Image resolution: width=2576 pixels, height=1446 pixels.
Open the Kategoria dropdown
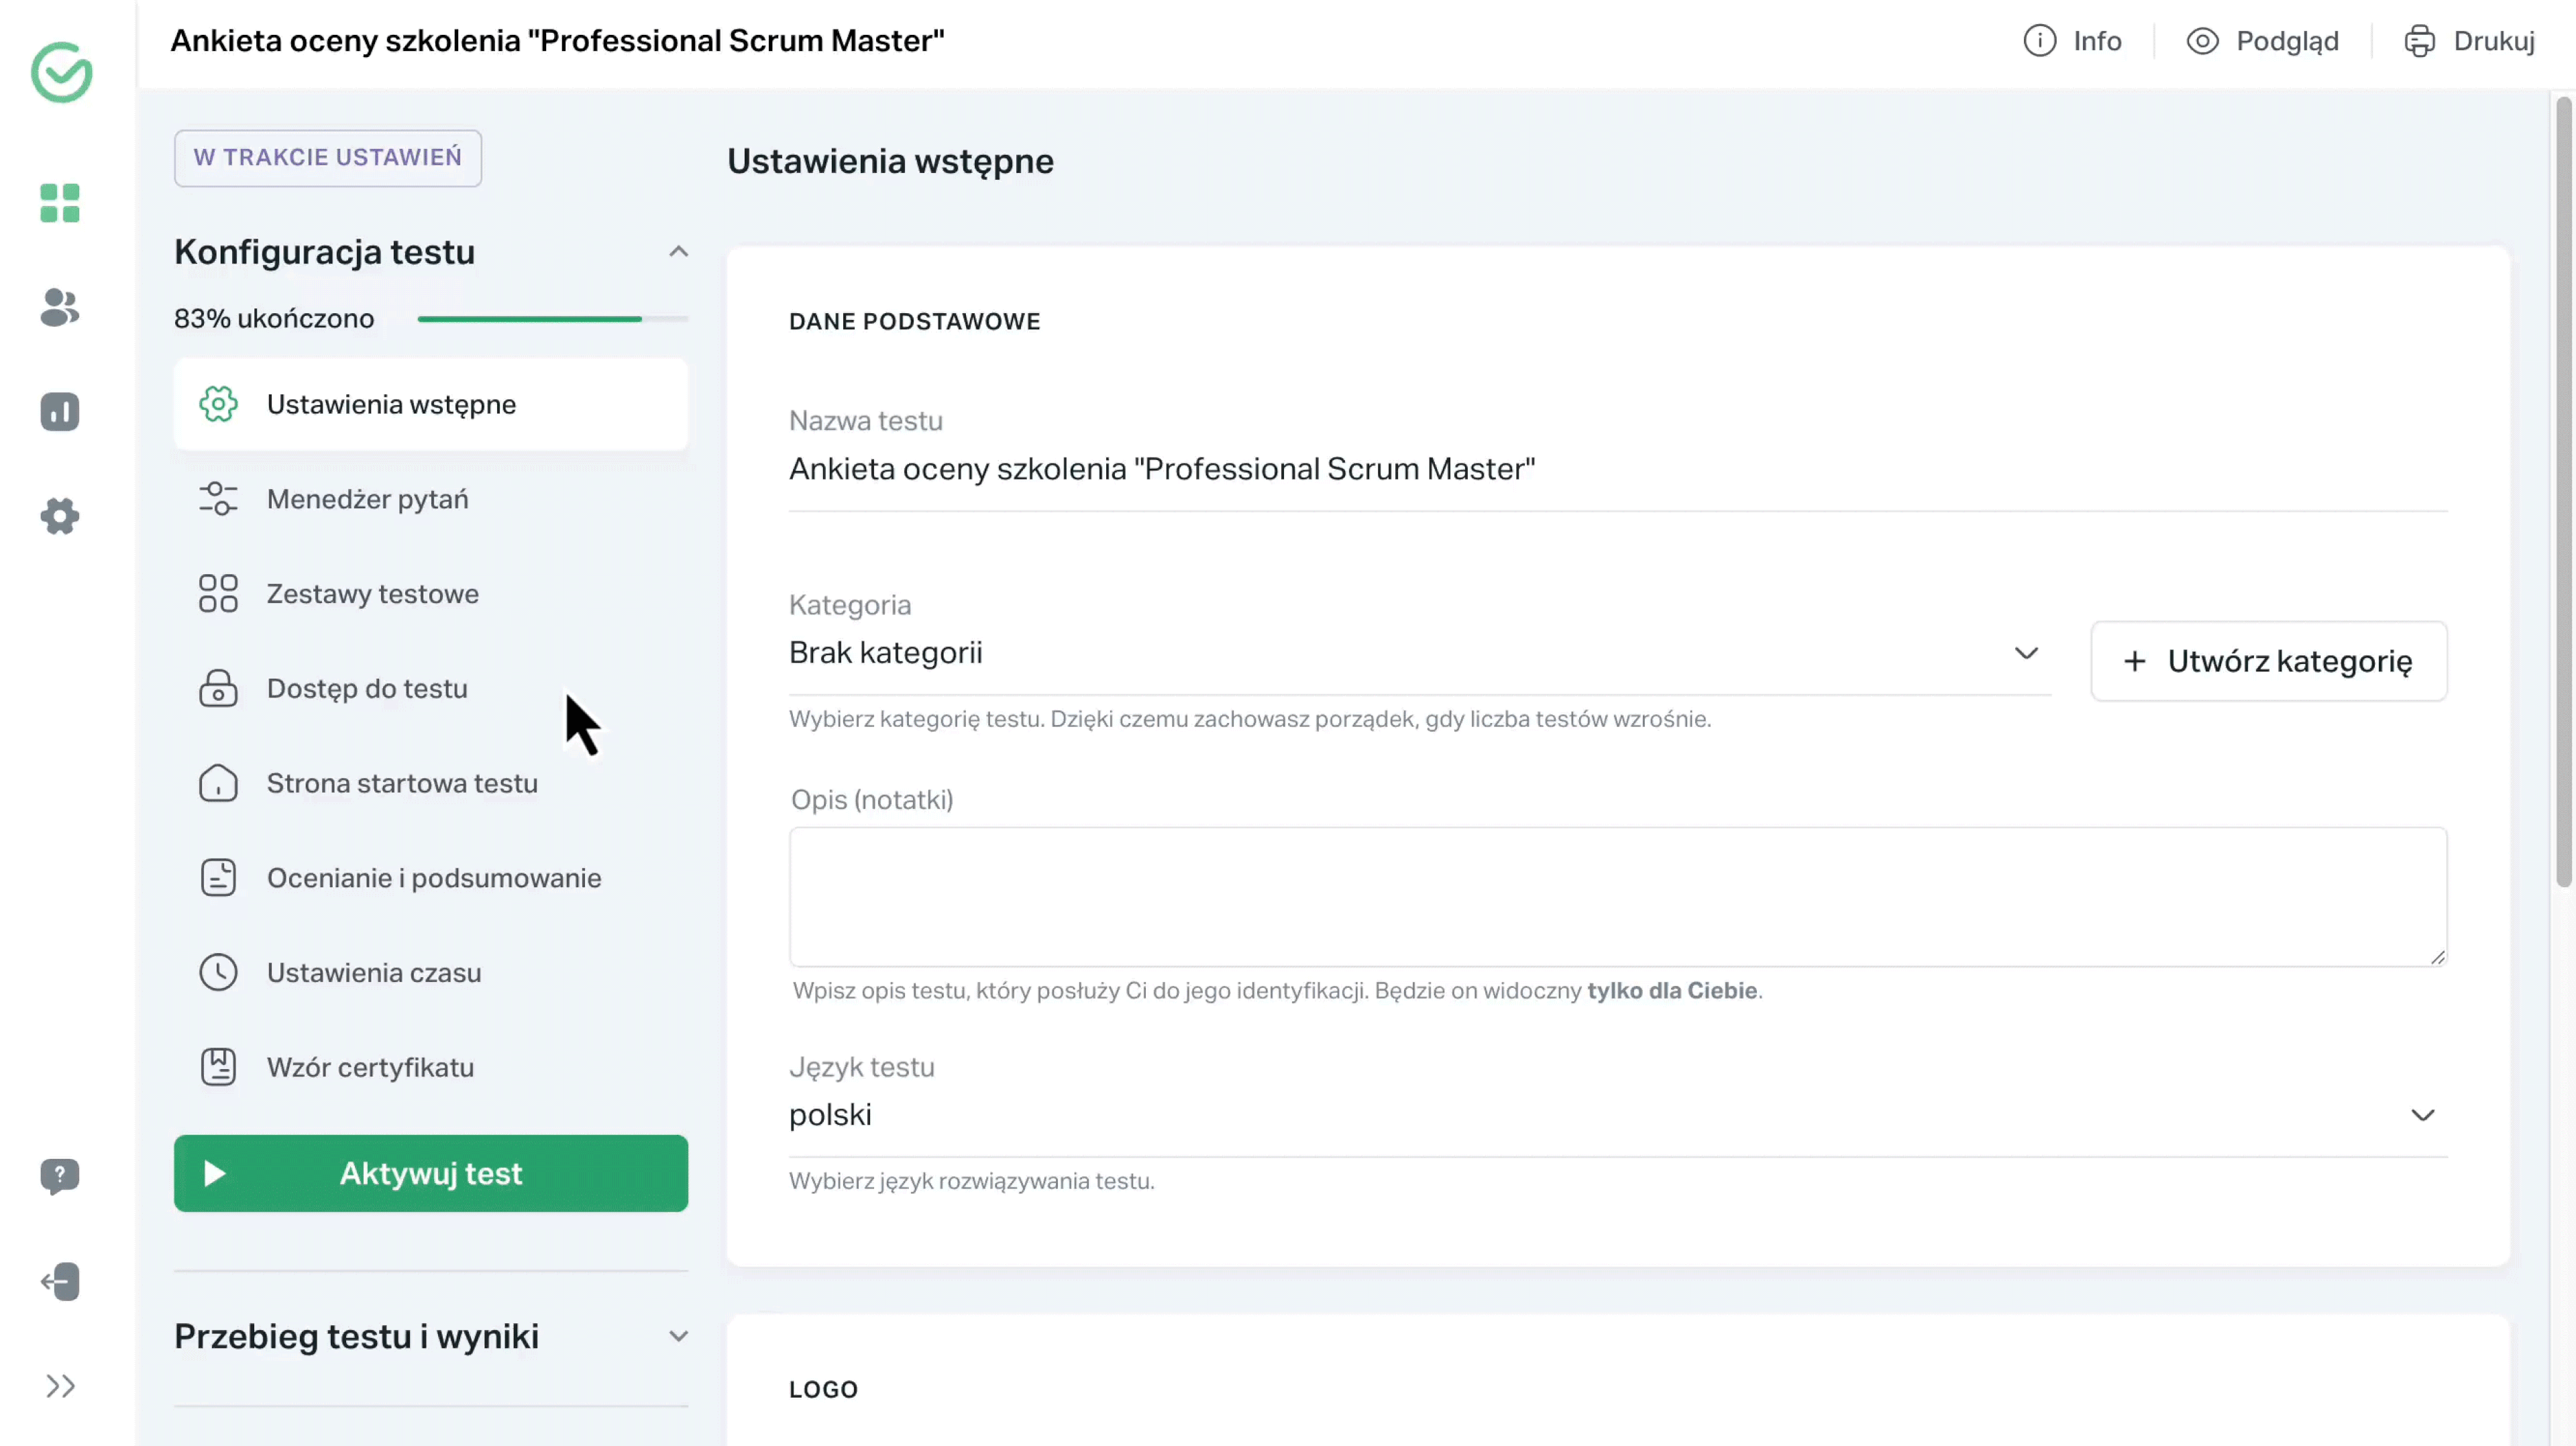[1419, 653]
